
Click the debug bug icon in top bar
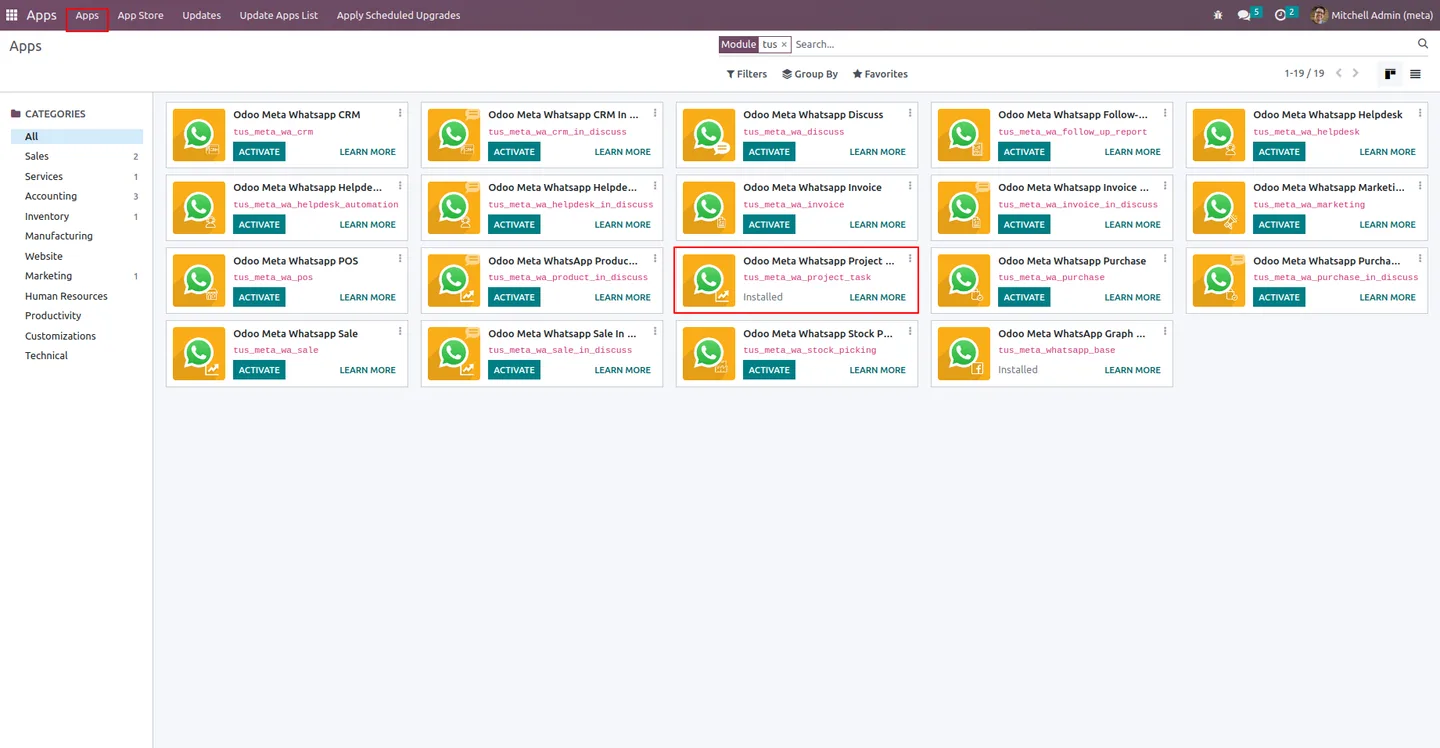pyautogui.click(x=1217, y=15)
